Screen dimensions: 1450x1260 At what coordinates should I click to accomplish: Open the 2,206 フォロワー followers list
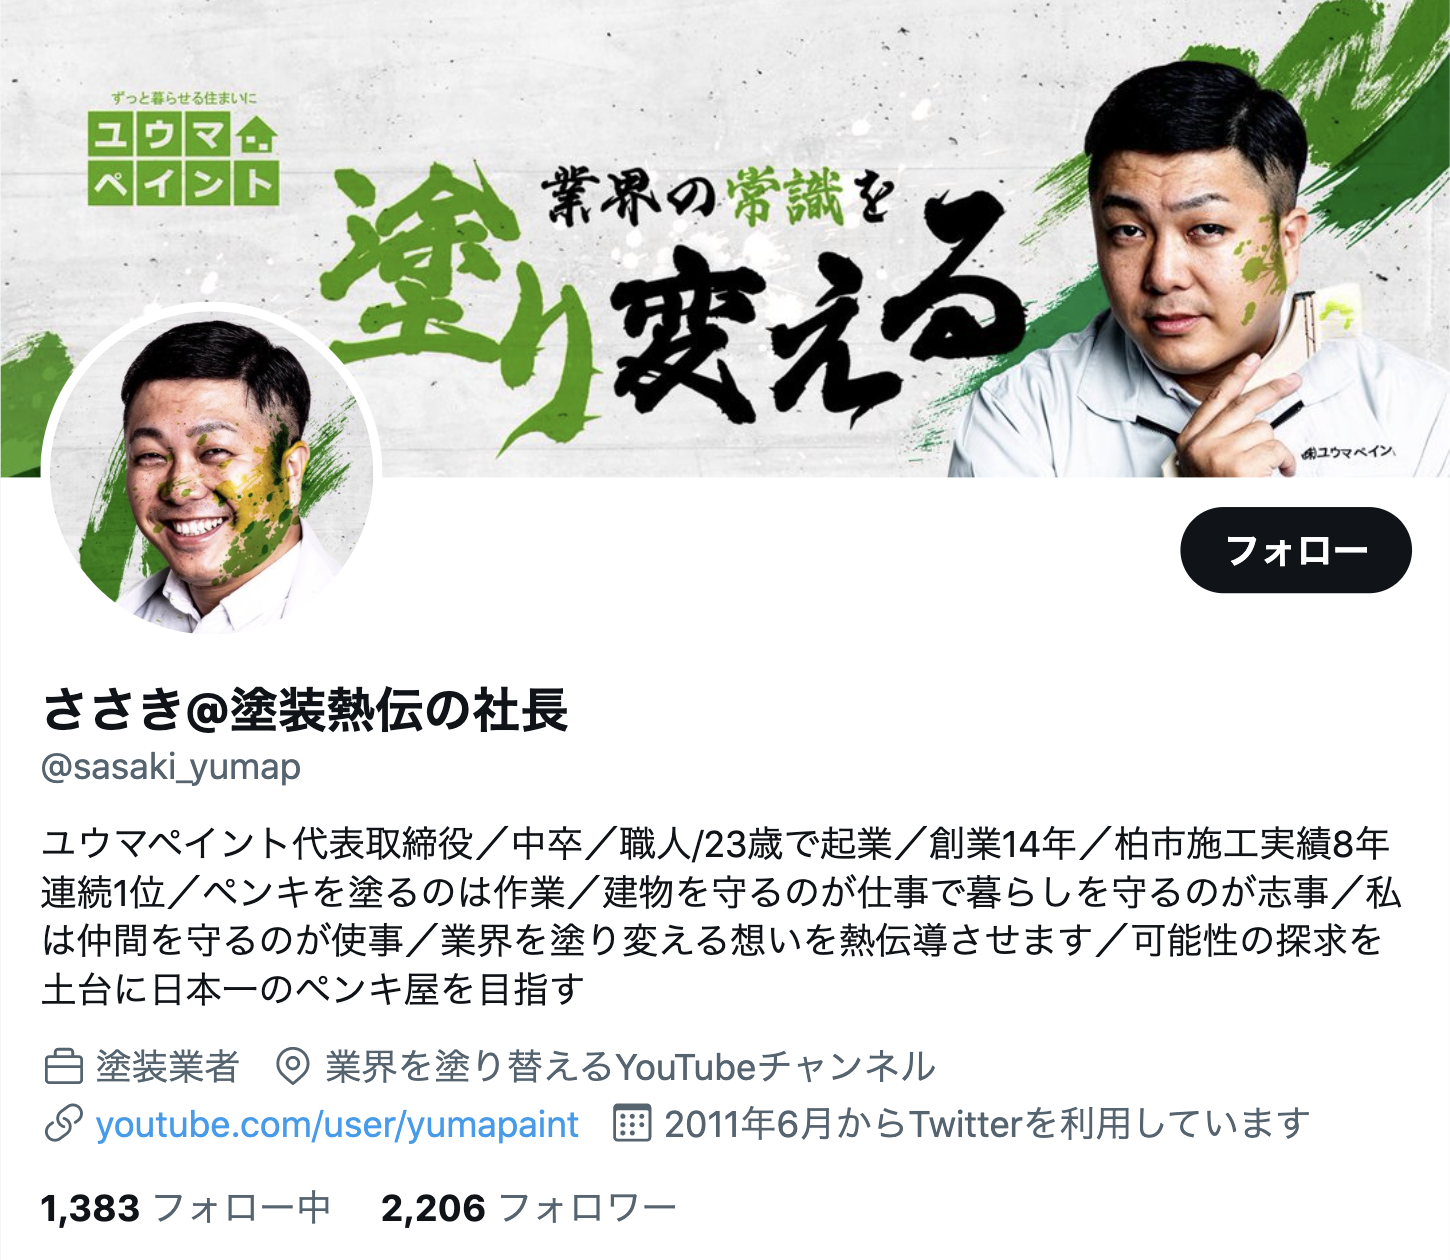529,1208
